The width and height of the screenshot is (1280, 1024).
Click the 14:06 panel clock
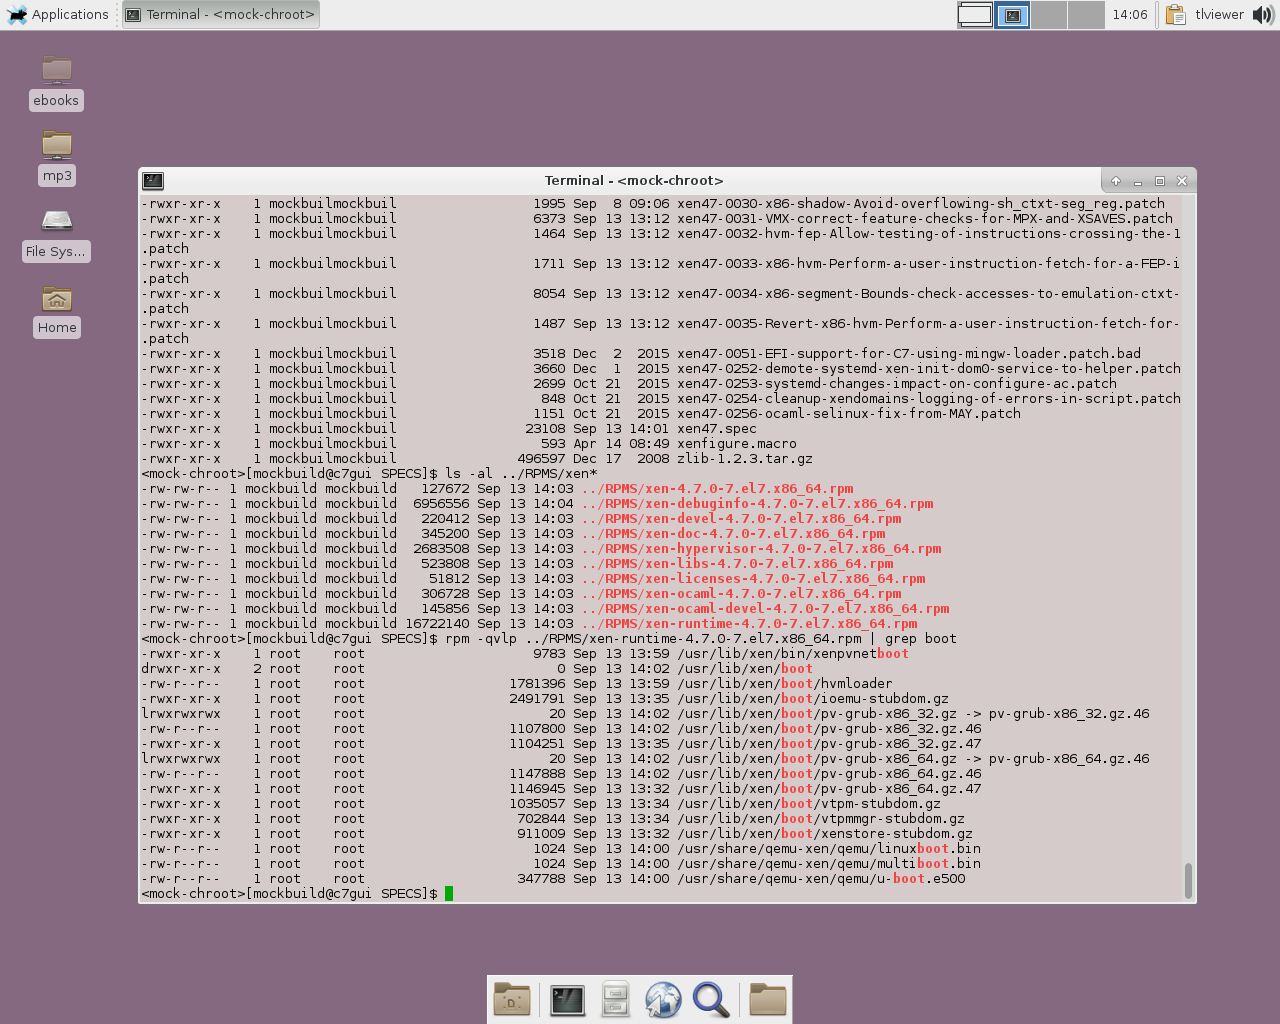[x=1130, y=15]
